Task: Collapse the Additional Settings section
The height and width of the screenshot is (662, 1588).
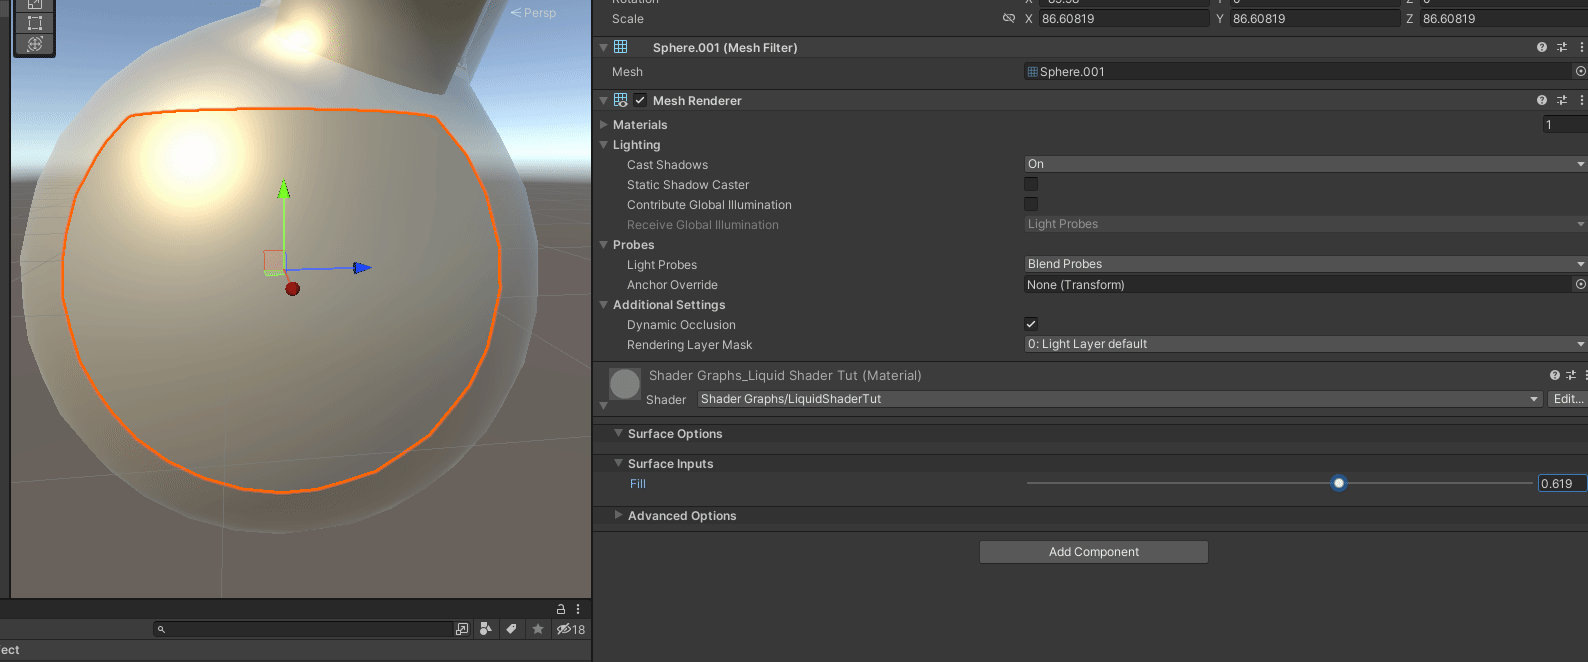Action: (603, 305)
